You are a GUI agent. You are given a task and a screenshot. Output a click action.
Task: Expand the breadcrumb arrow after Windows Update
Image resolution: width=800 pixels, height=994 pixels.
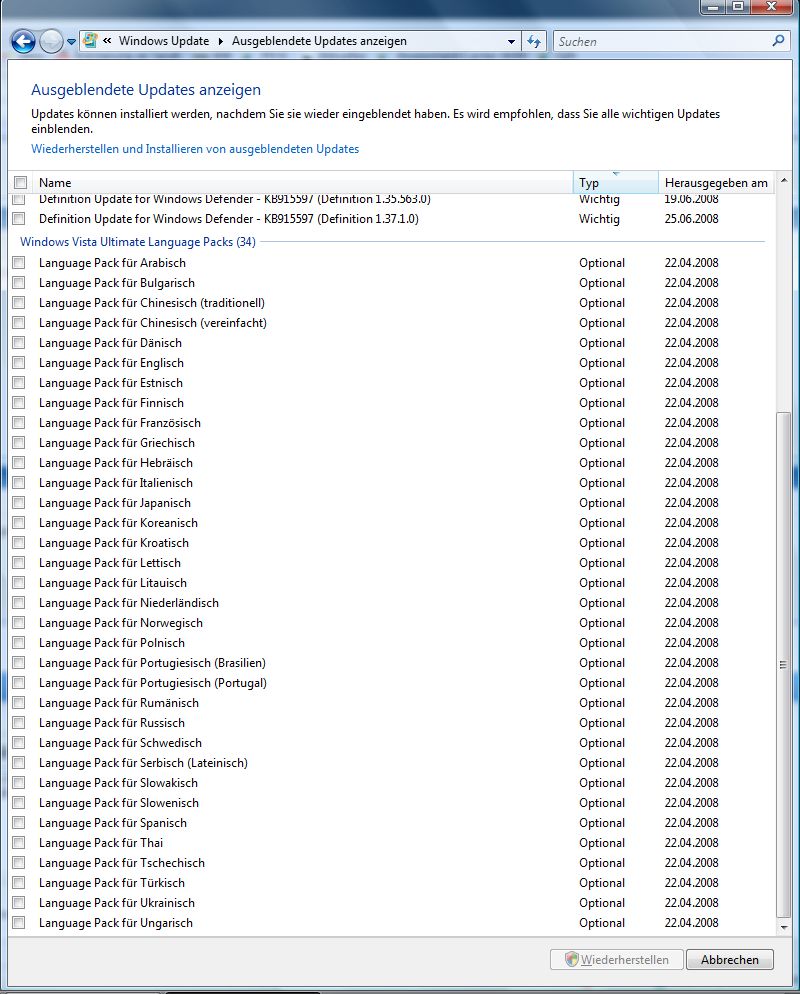tap(221, 41)
